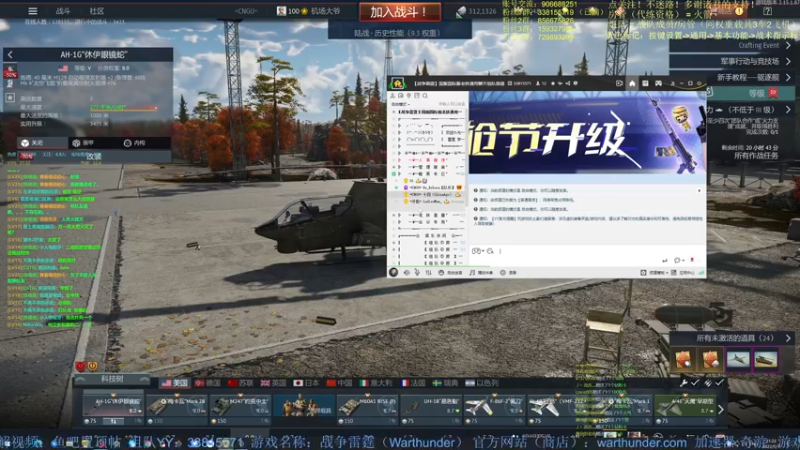The width and height of the screenshot is (800, 450).
Task: Click the red 加入战斗 join battle button
Action: tap(400, 12)
